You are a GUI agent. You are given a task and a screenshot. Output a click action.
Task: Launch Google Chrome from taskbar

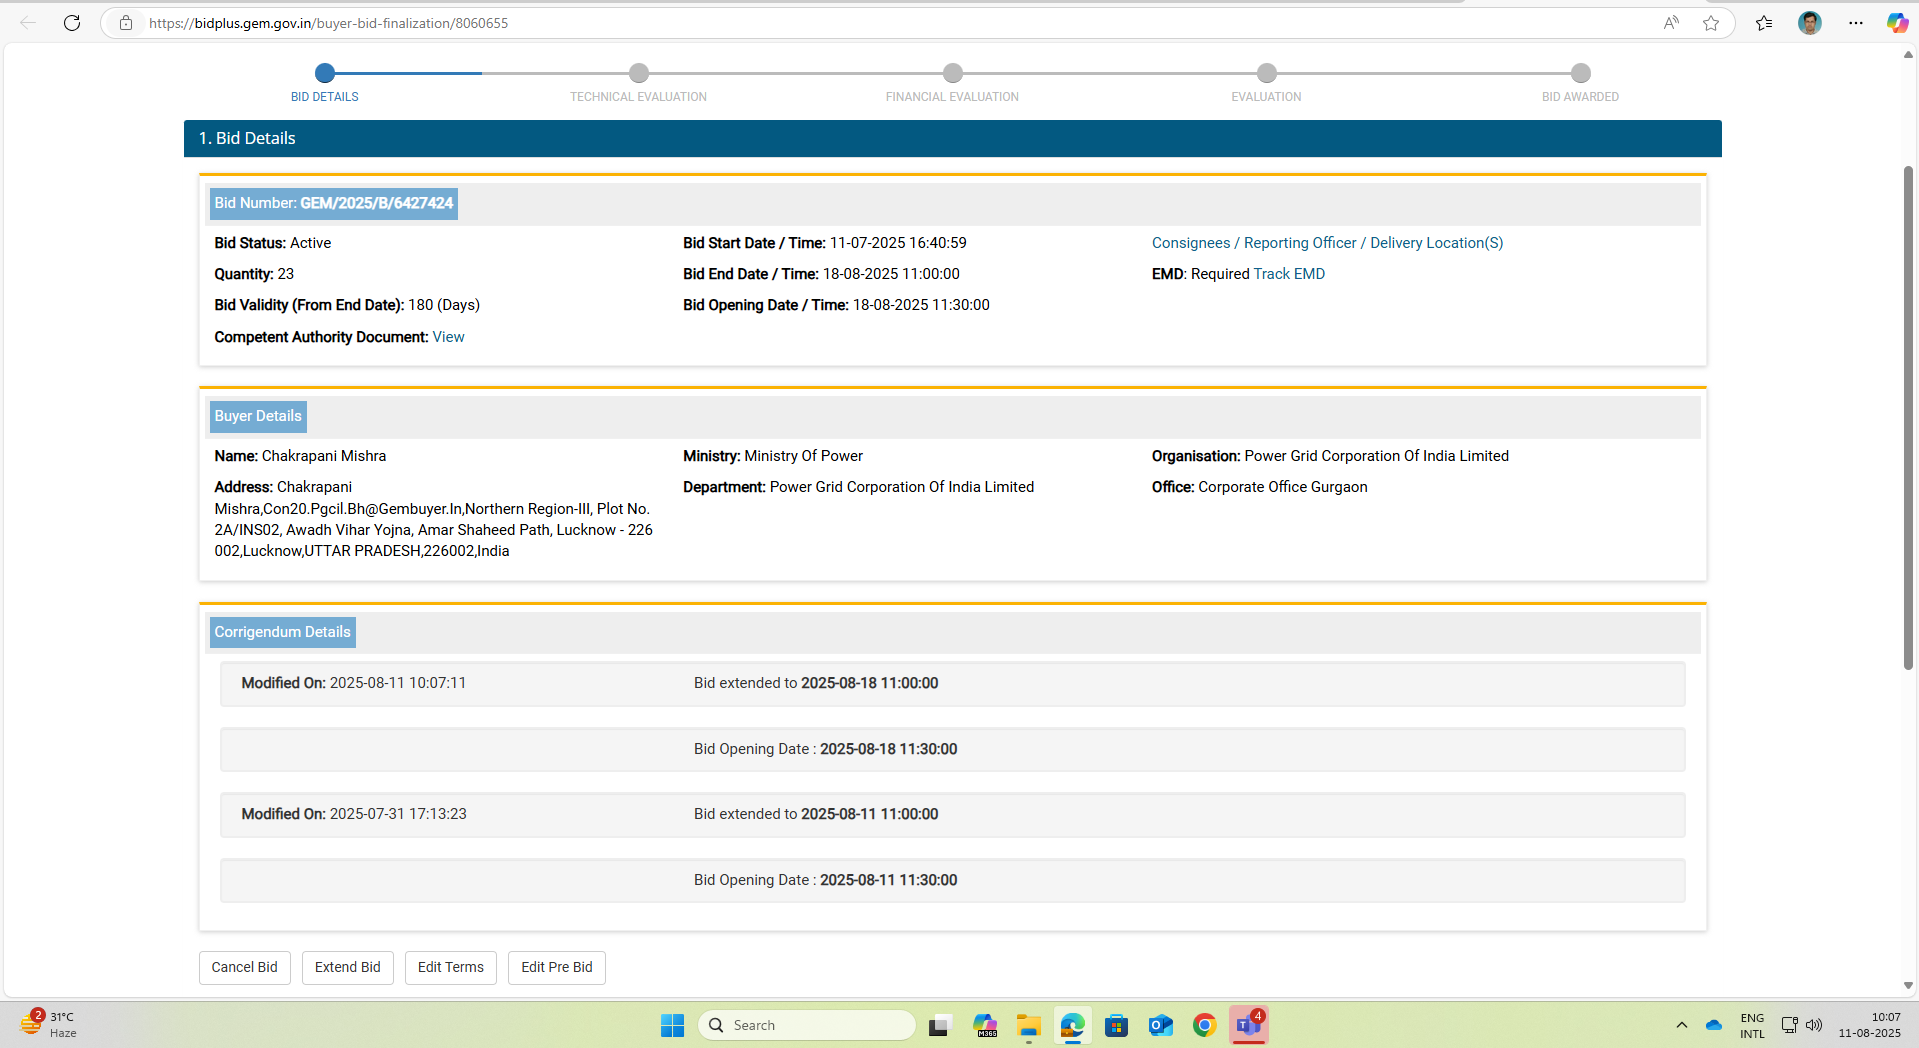(1204, 1025)
